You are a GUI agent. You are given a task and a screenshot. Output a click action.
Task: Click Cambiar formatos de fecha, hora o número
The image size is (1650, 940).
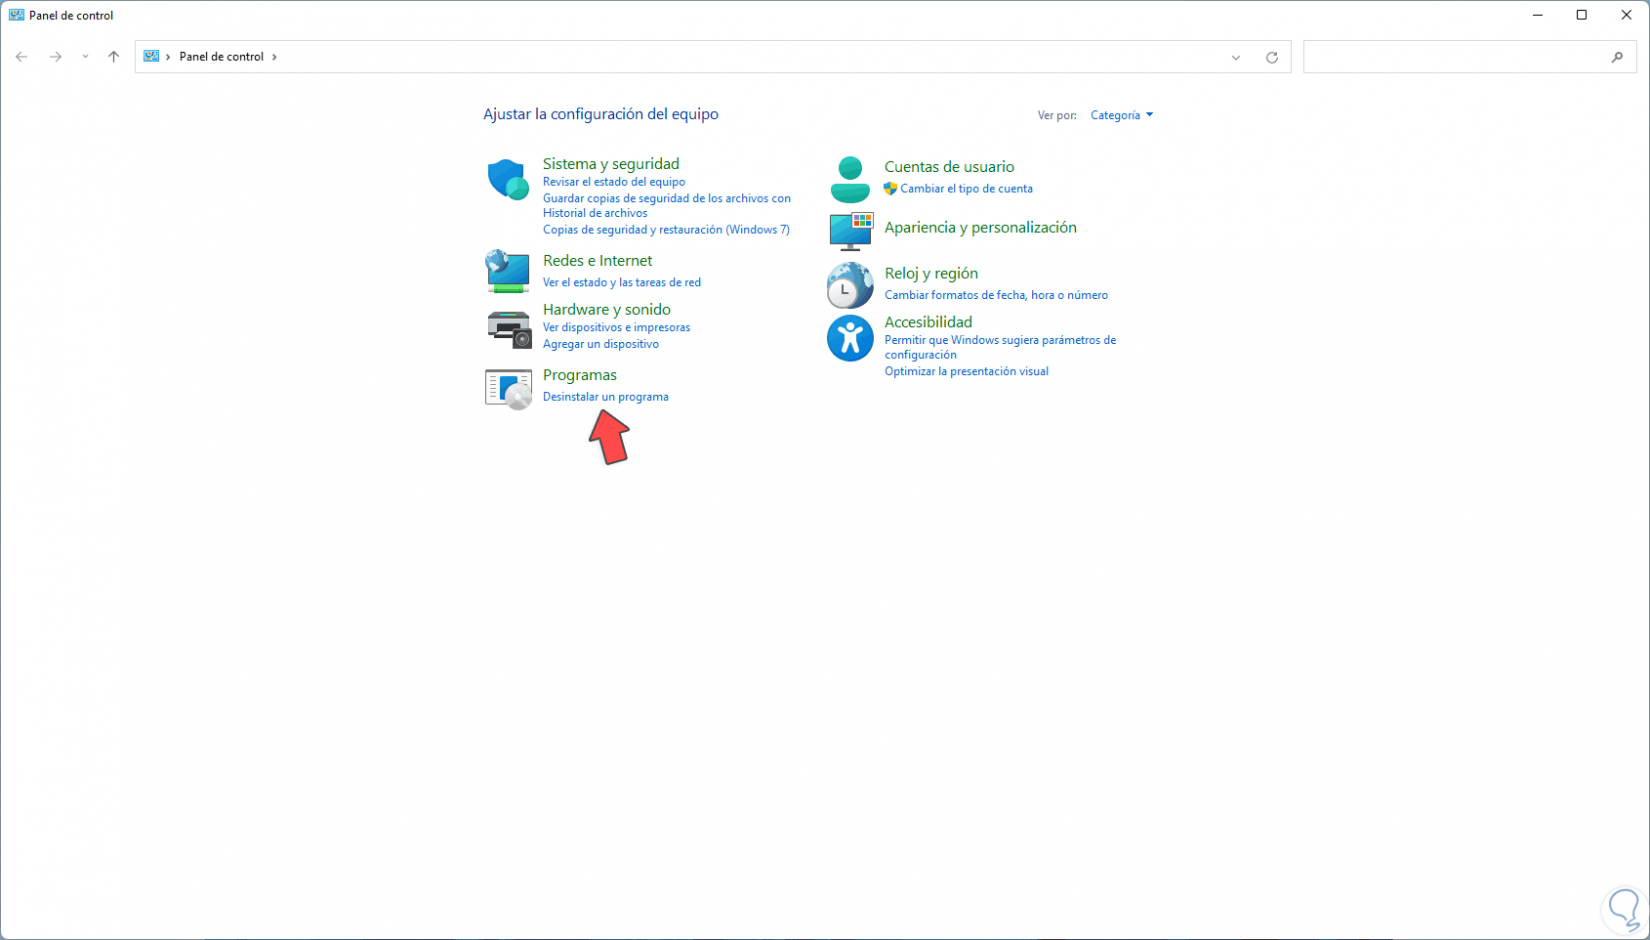(996, 295)
